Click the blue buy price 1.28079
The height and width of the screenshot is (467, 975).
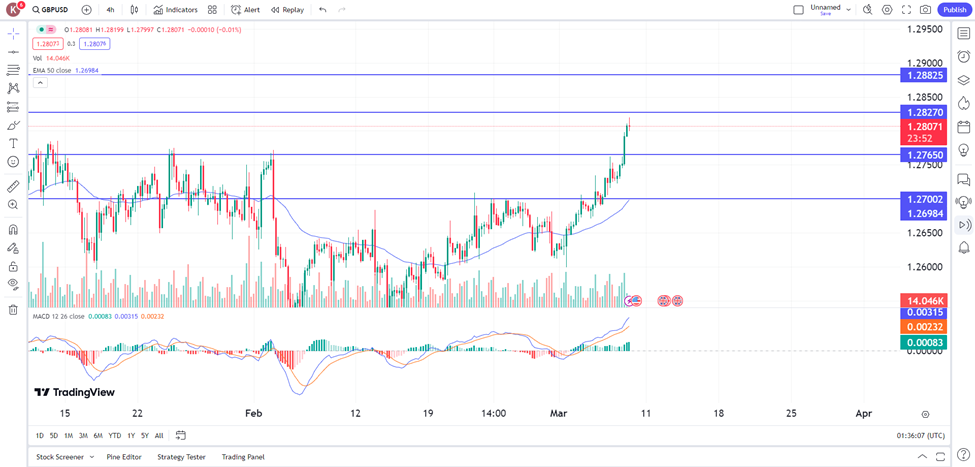click(95, 44)
